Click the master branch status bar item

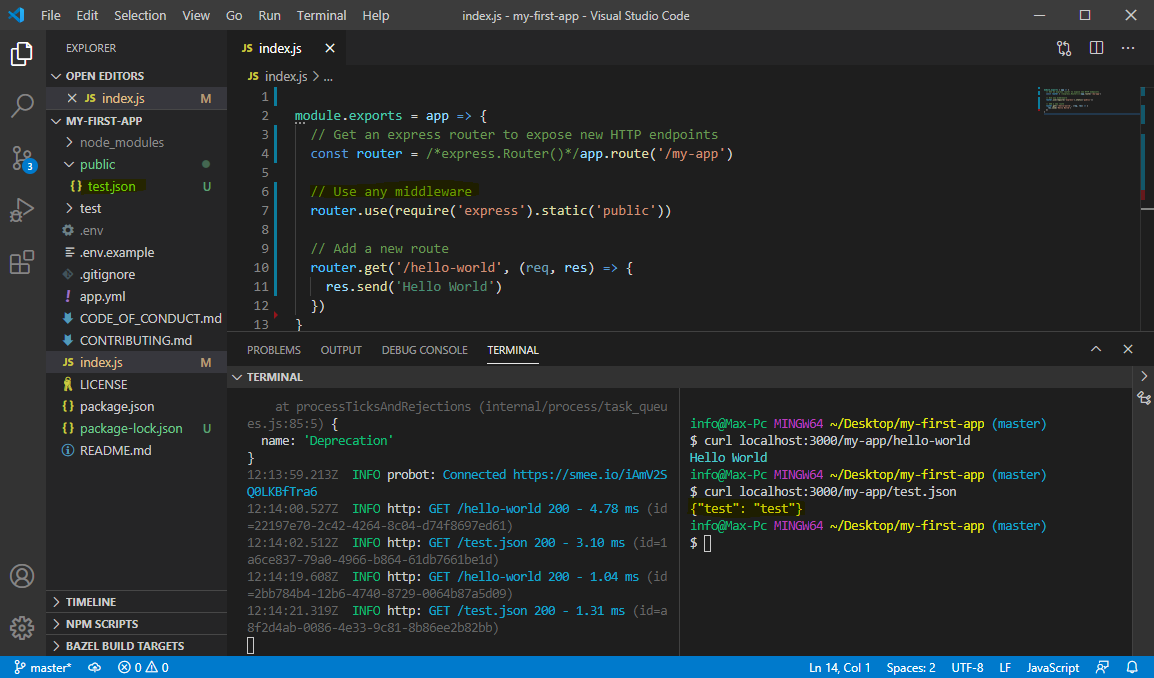(43, 668)
